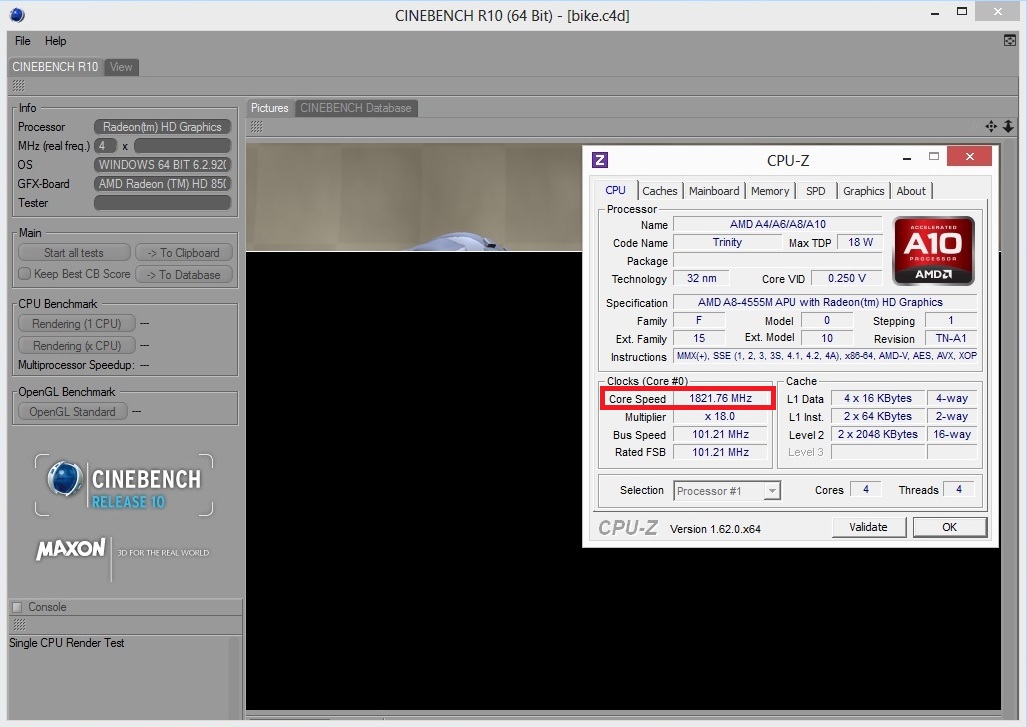Image resolution: width=1027 pixels, height=727 pixels.
Task: Click the Tester input field
Action: (162, 203)
